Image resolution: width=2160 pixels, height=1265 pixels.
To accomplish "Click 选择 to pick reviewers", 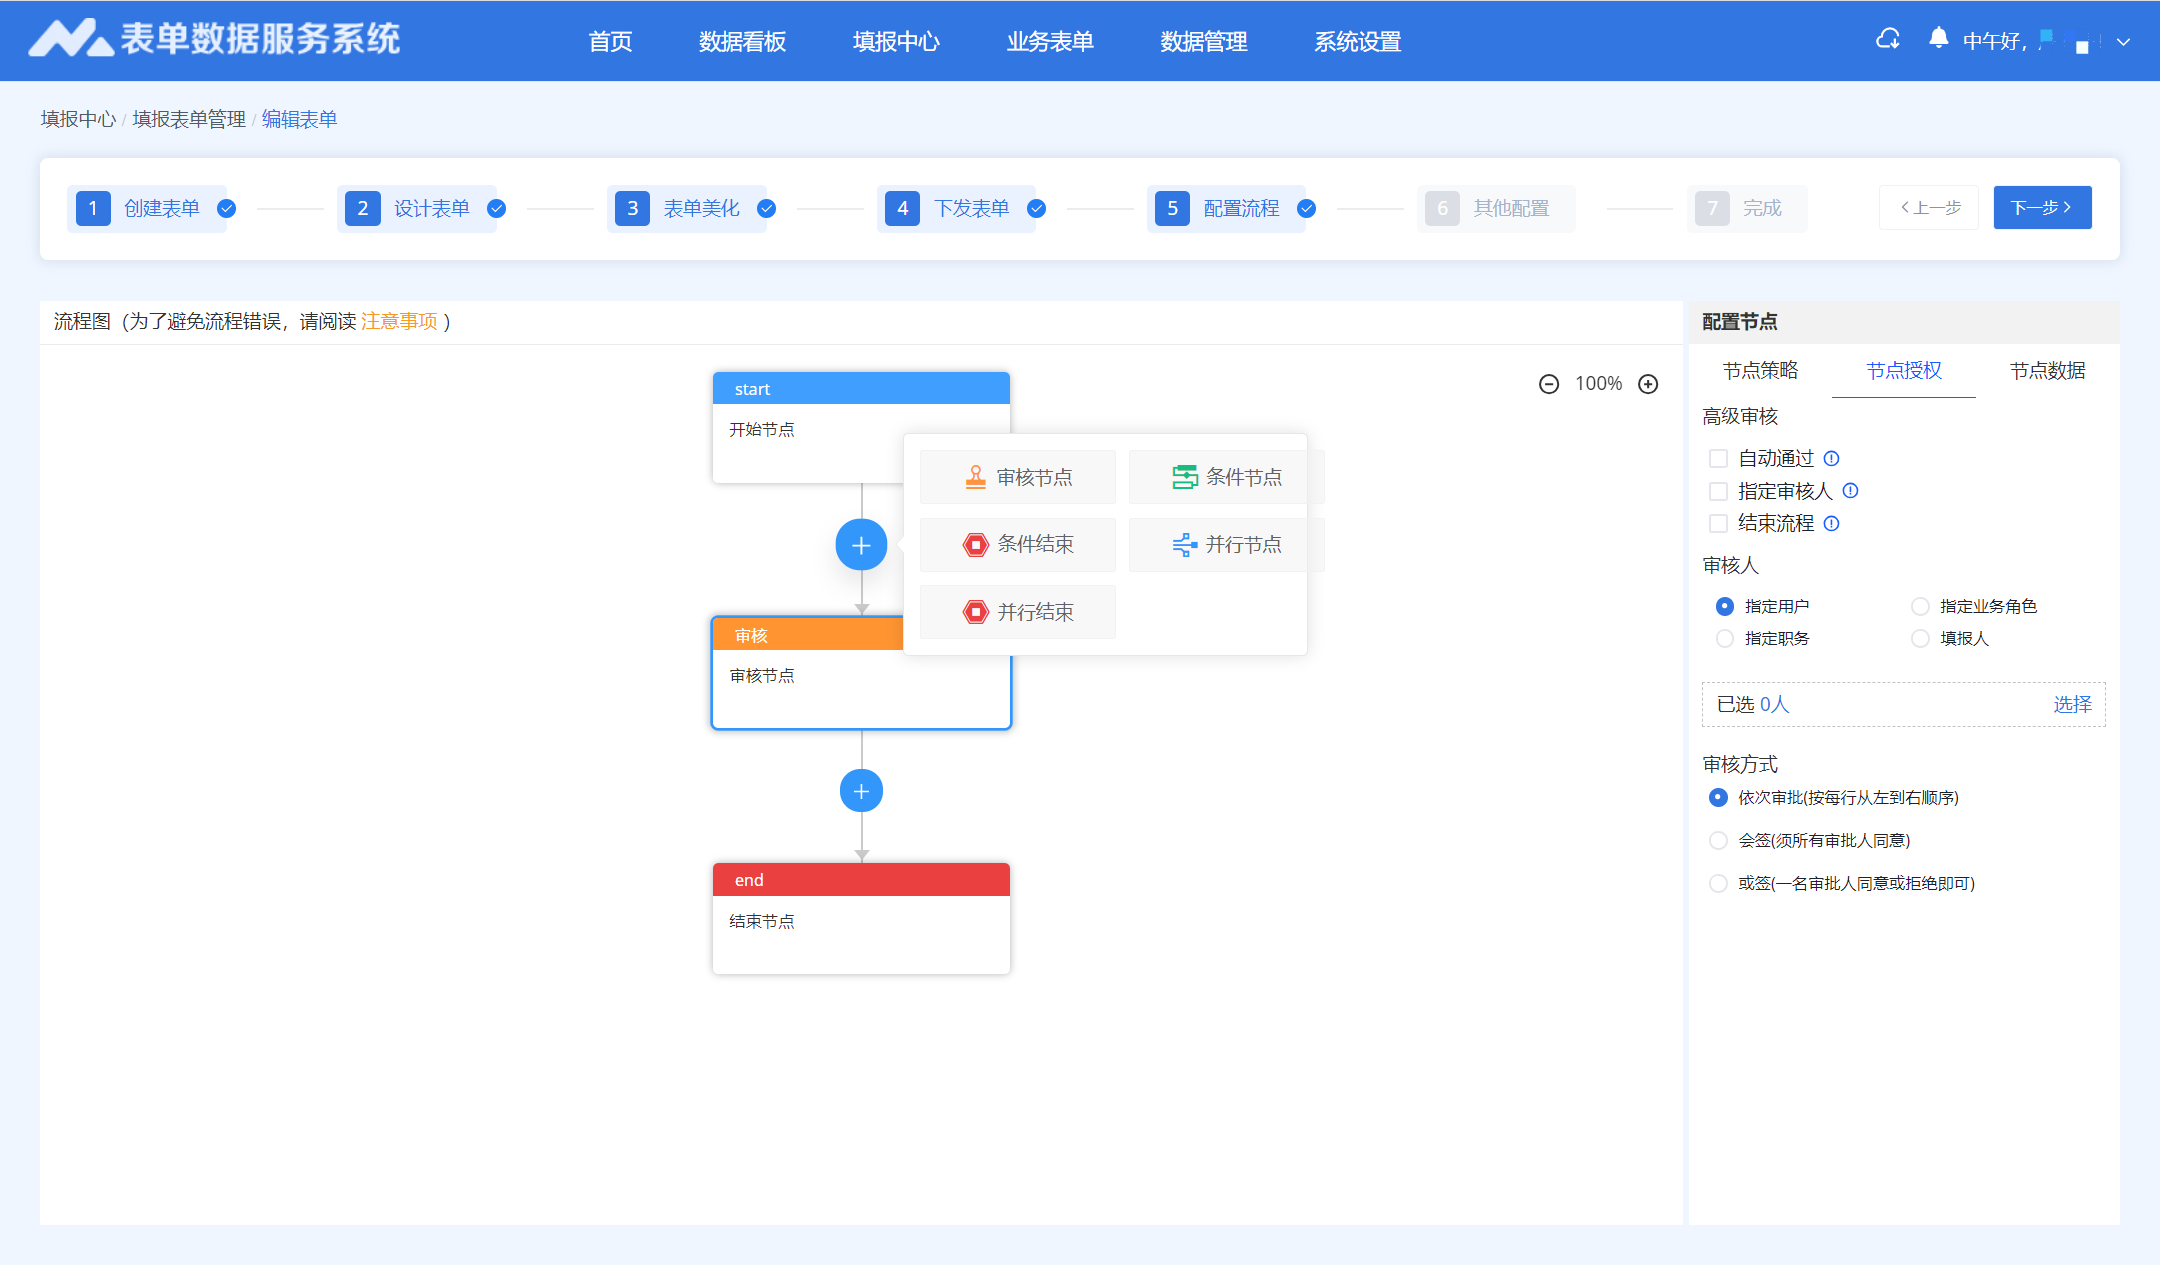I will pyautogui.click(x=2072, y=704).
